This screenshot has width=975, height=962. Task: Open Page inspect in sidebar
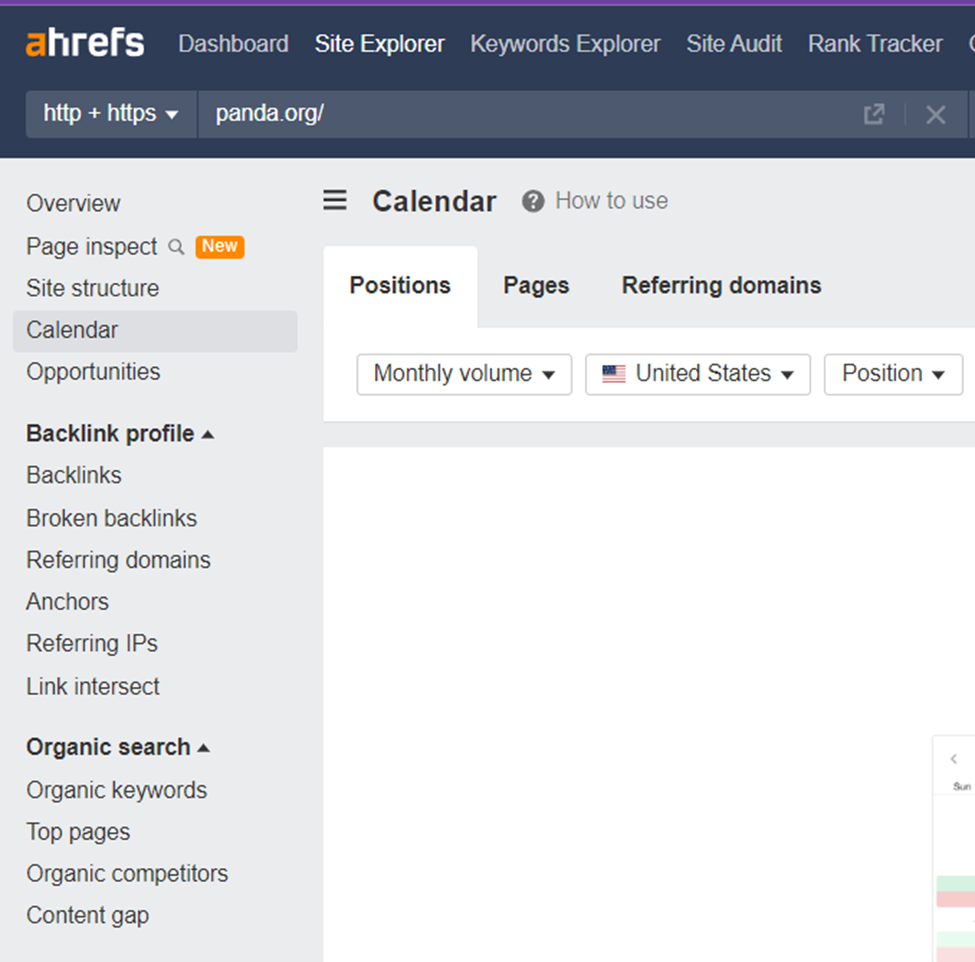pyautogui.click(x=92, y=247)
